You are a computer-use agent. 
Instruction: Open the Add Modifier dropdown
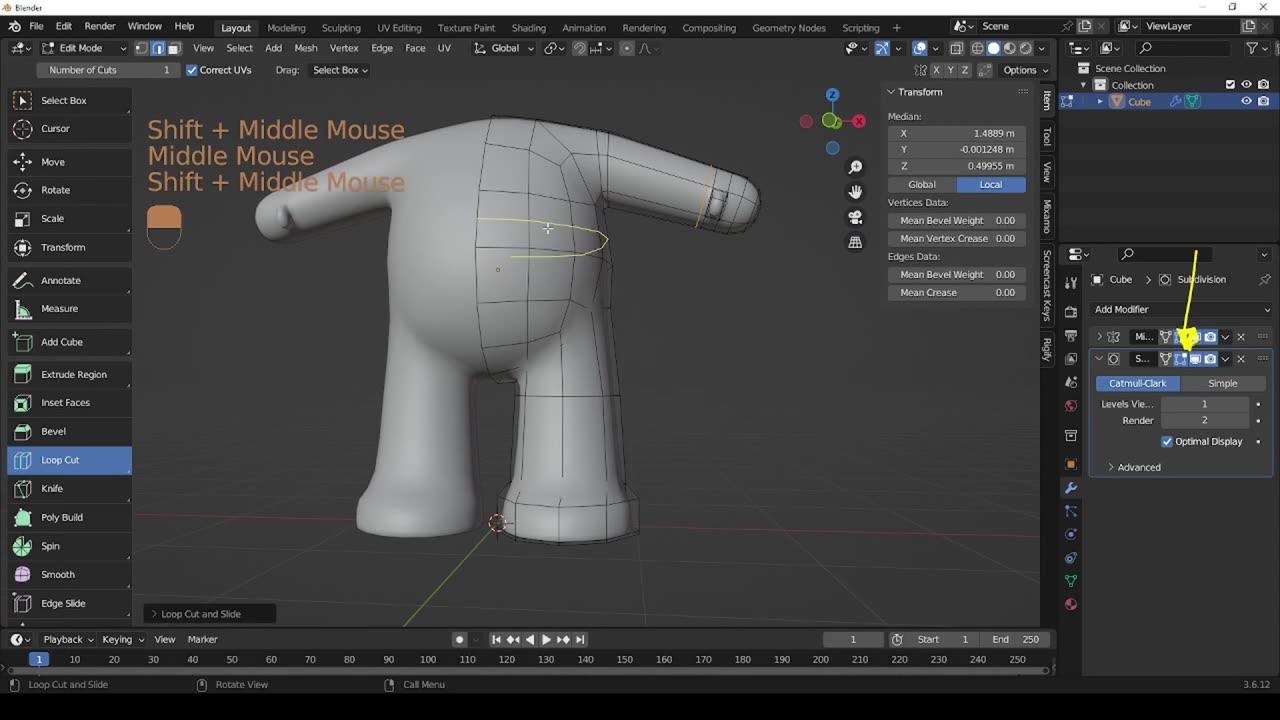coord(1181,310)
